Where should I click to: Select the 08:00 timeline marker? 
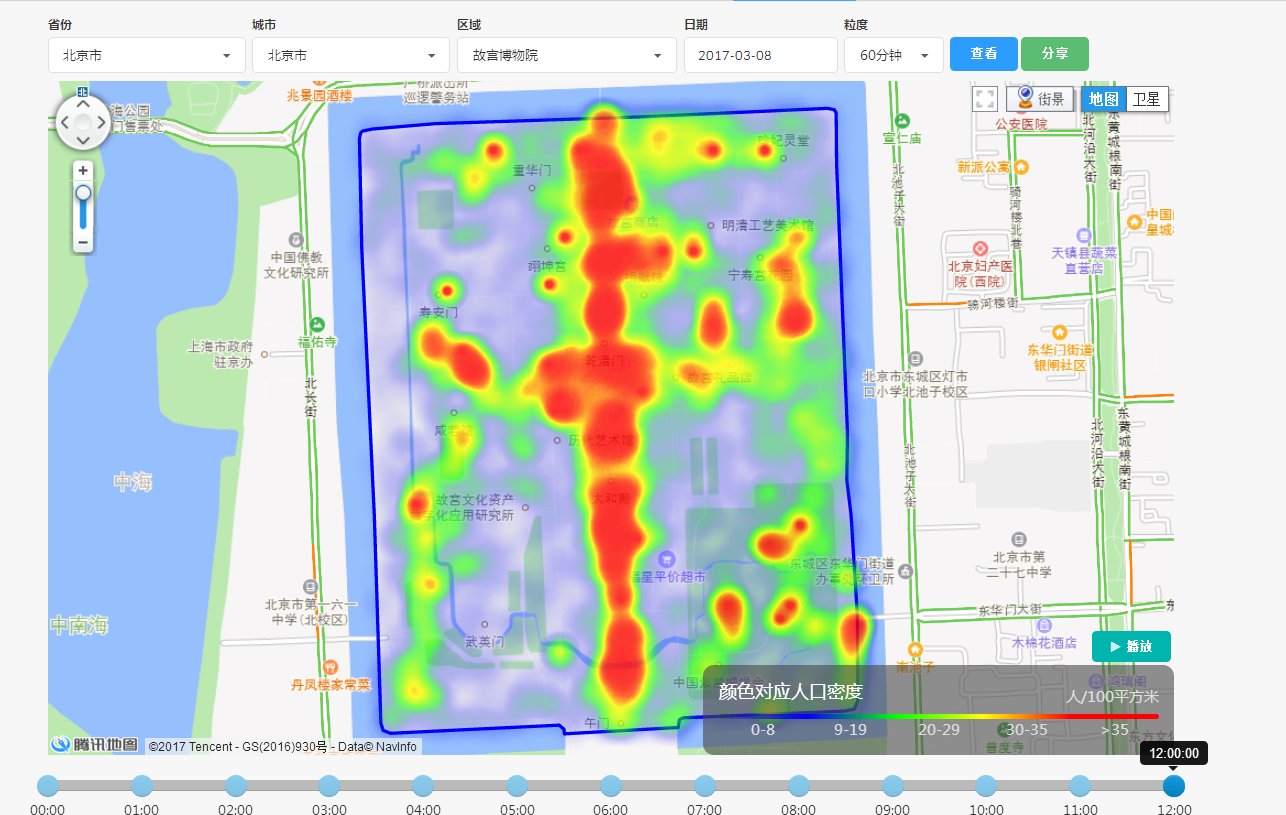798,786
